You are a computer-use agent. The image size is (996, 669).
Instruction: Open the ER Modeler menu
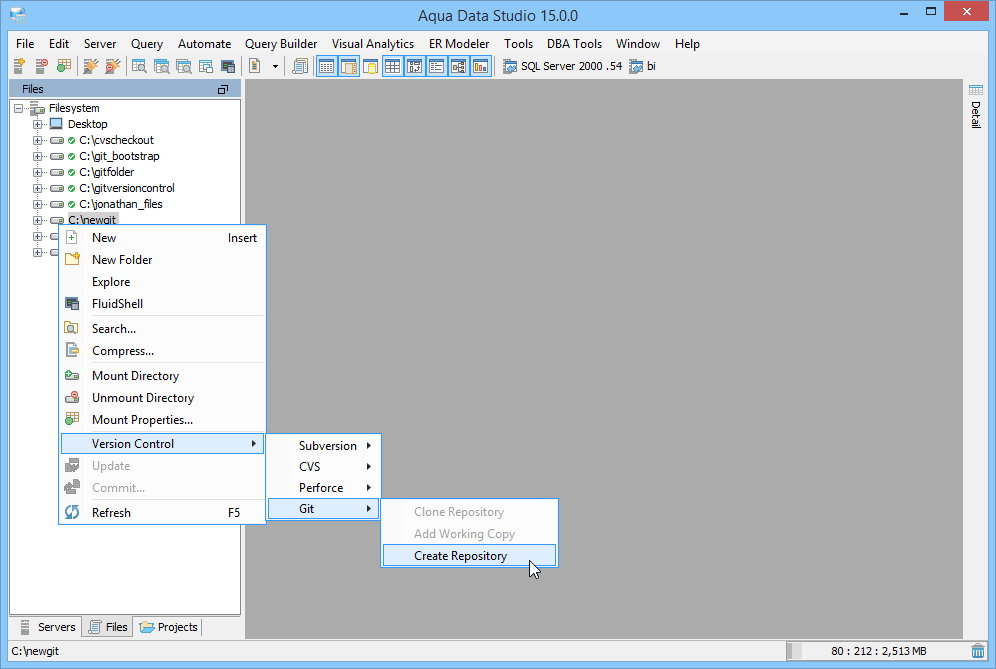[x=459, y=44]
